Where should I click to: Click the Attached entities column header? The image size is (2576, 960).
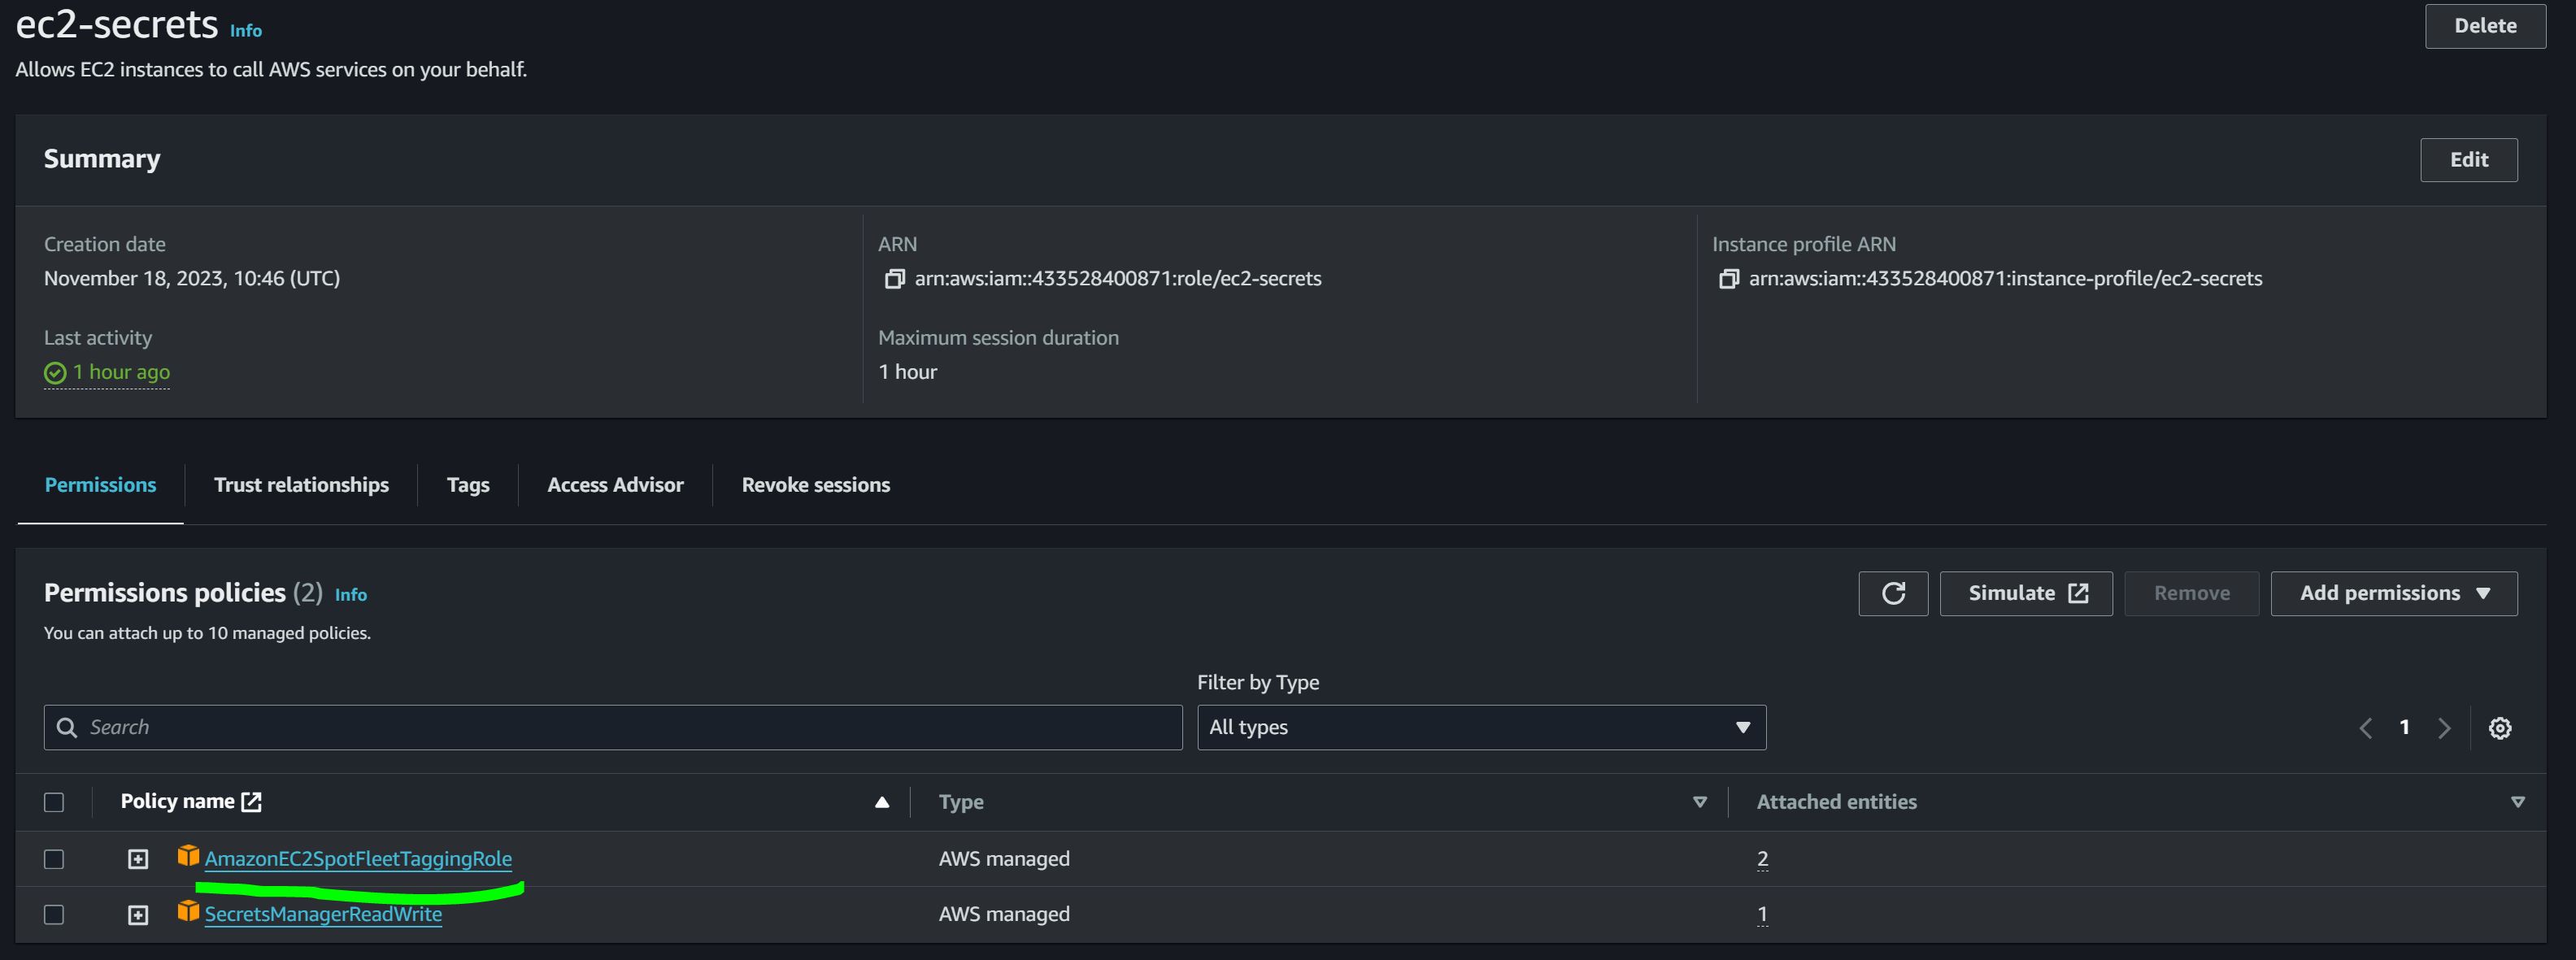[x=1836, y=802]
